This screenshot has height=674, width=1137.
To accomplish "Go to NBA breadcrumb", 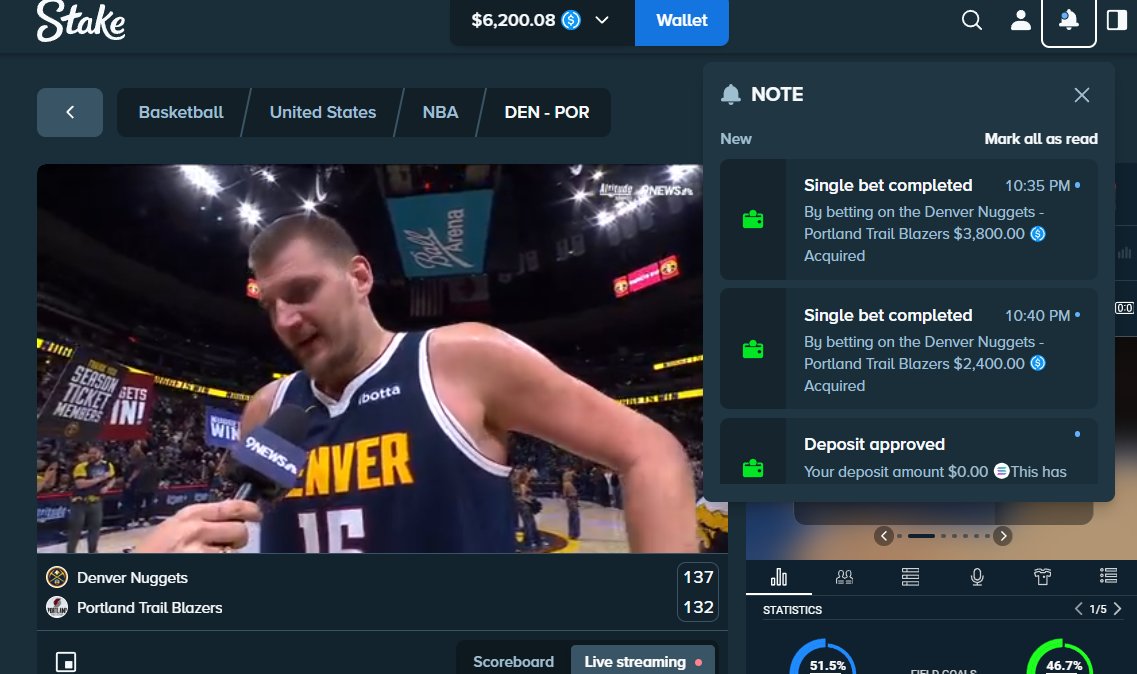I will pos(440,112).
